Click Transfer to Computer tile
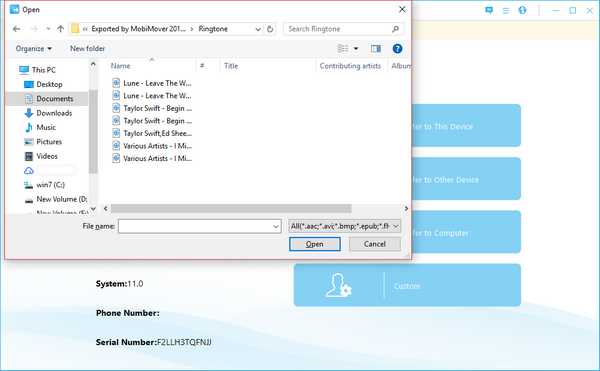Screen dimensions: 600x371 (x=466, y=232)
